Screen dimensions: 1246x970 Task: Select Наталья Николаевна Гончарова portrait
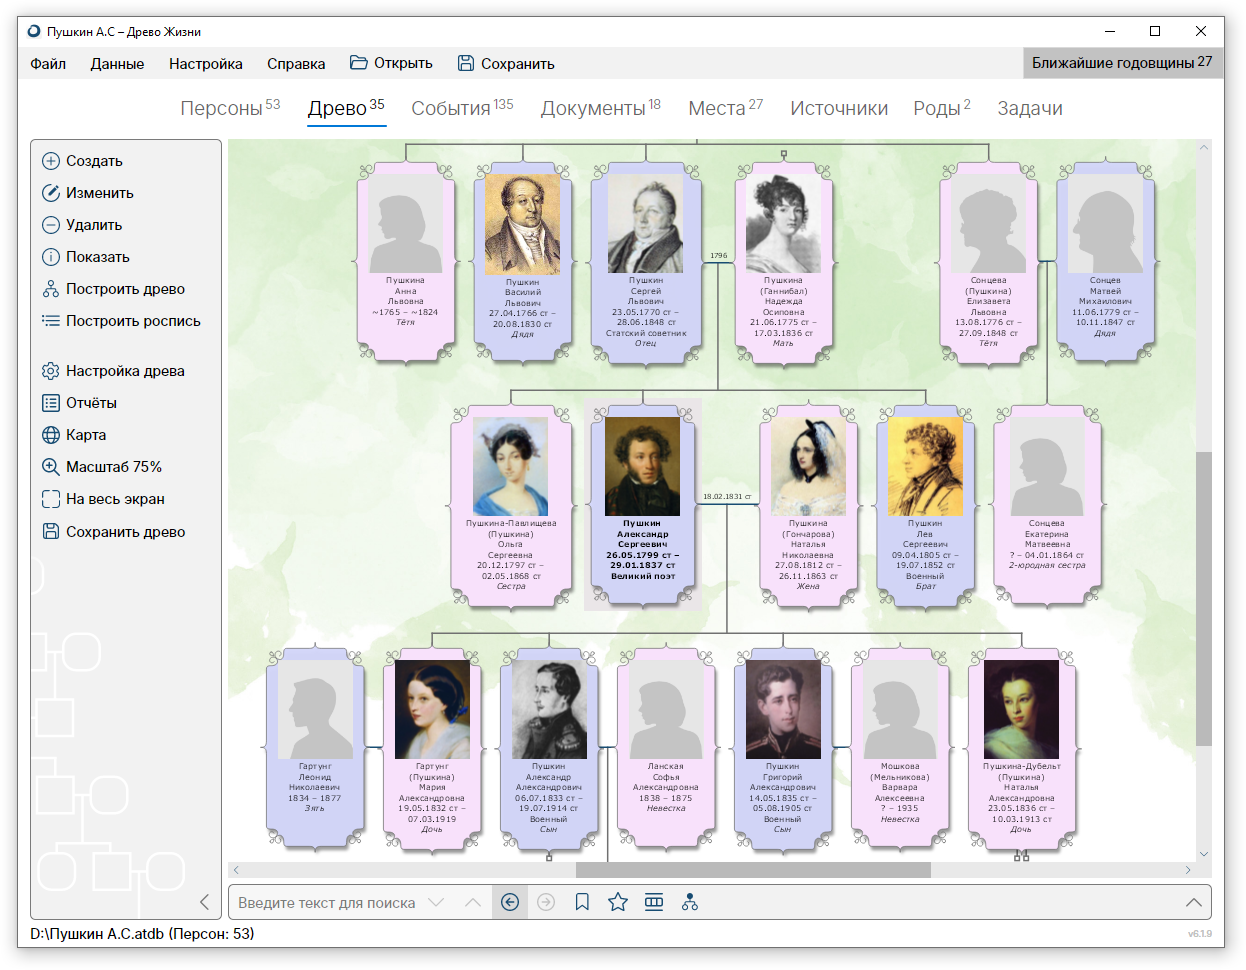808,466
